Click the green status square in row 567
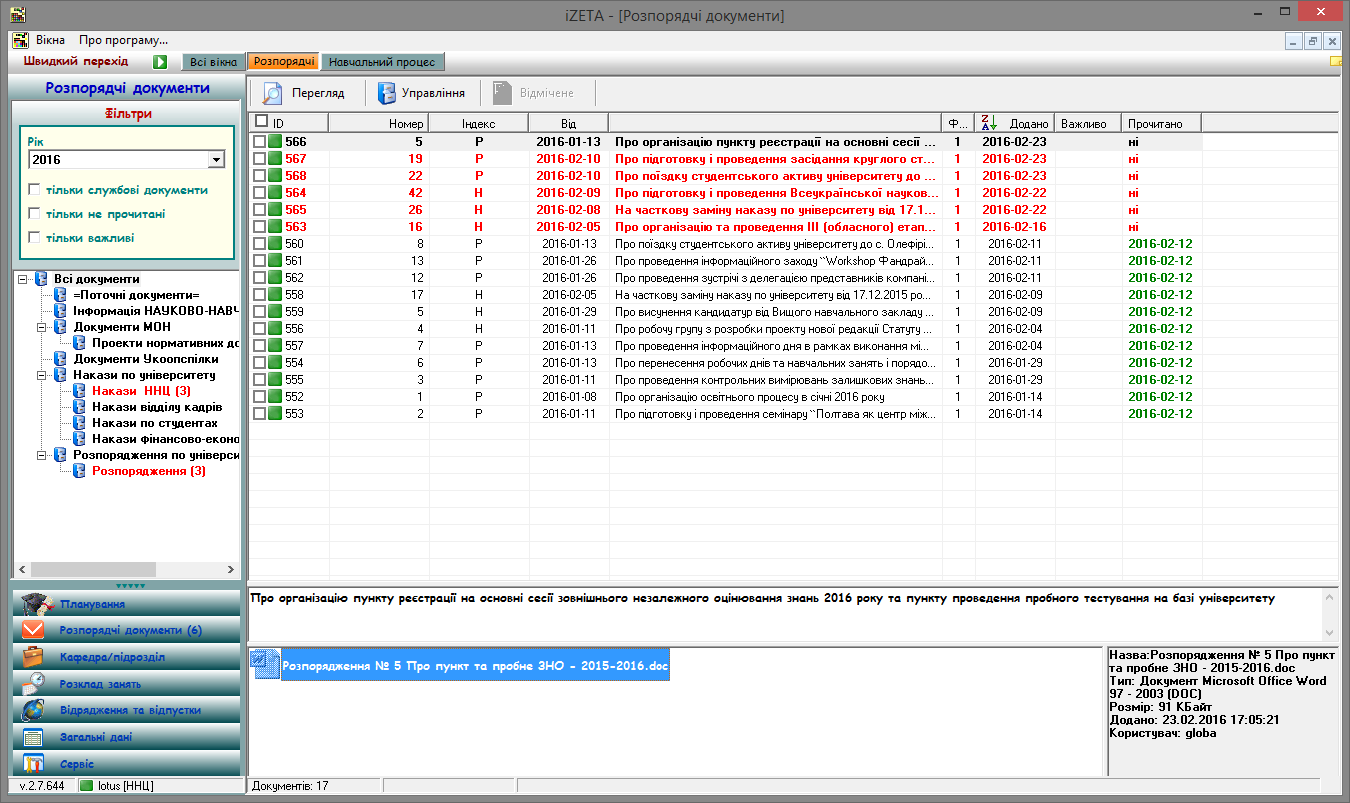The width and height of the screenshot is (1350, 803). pos(275,159)
